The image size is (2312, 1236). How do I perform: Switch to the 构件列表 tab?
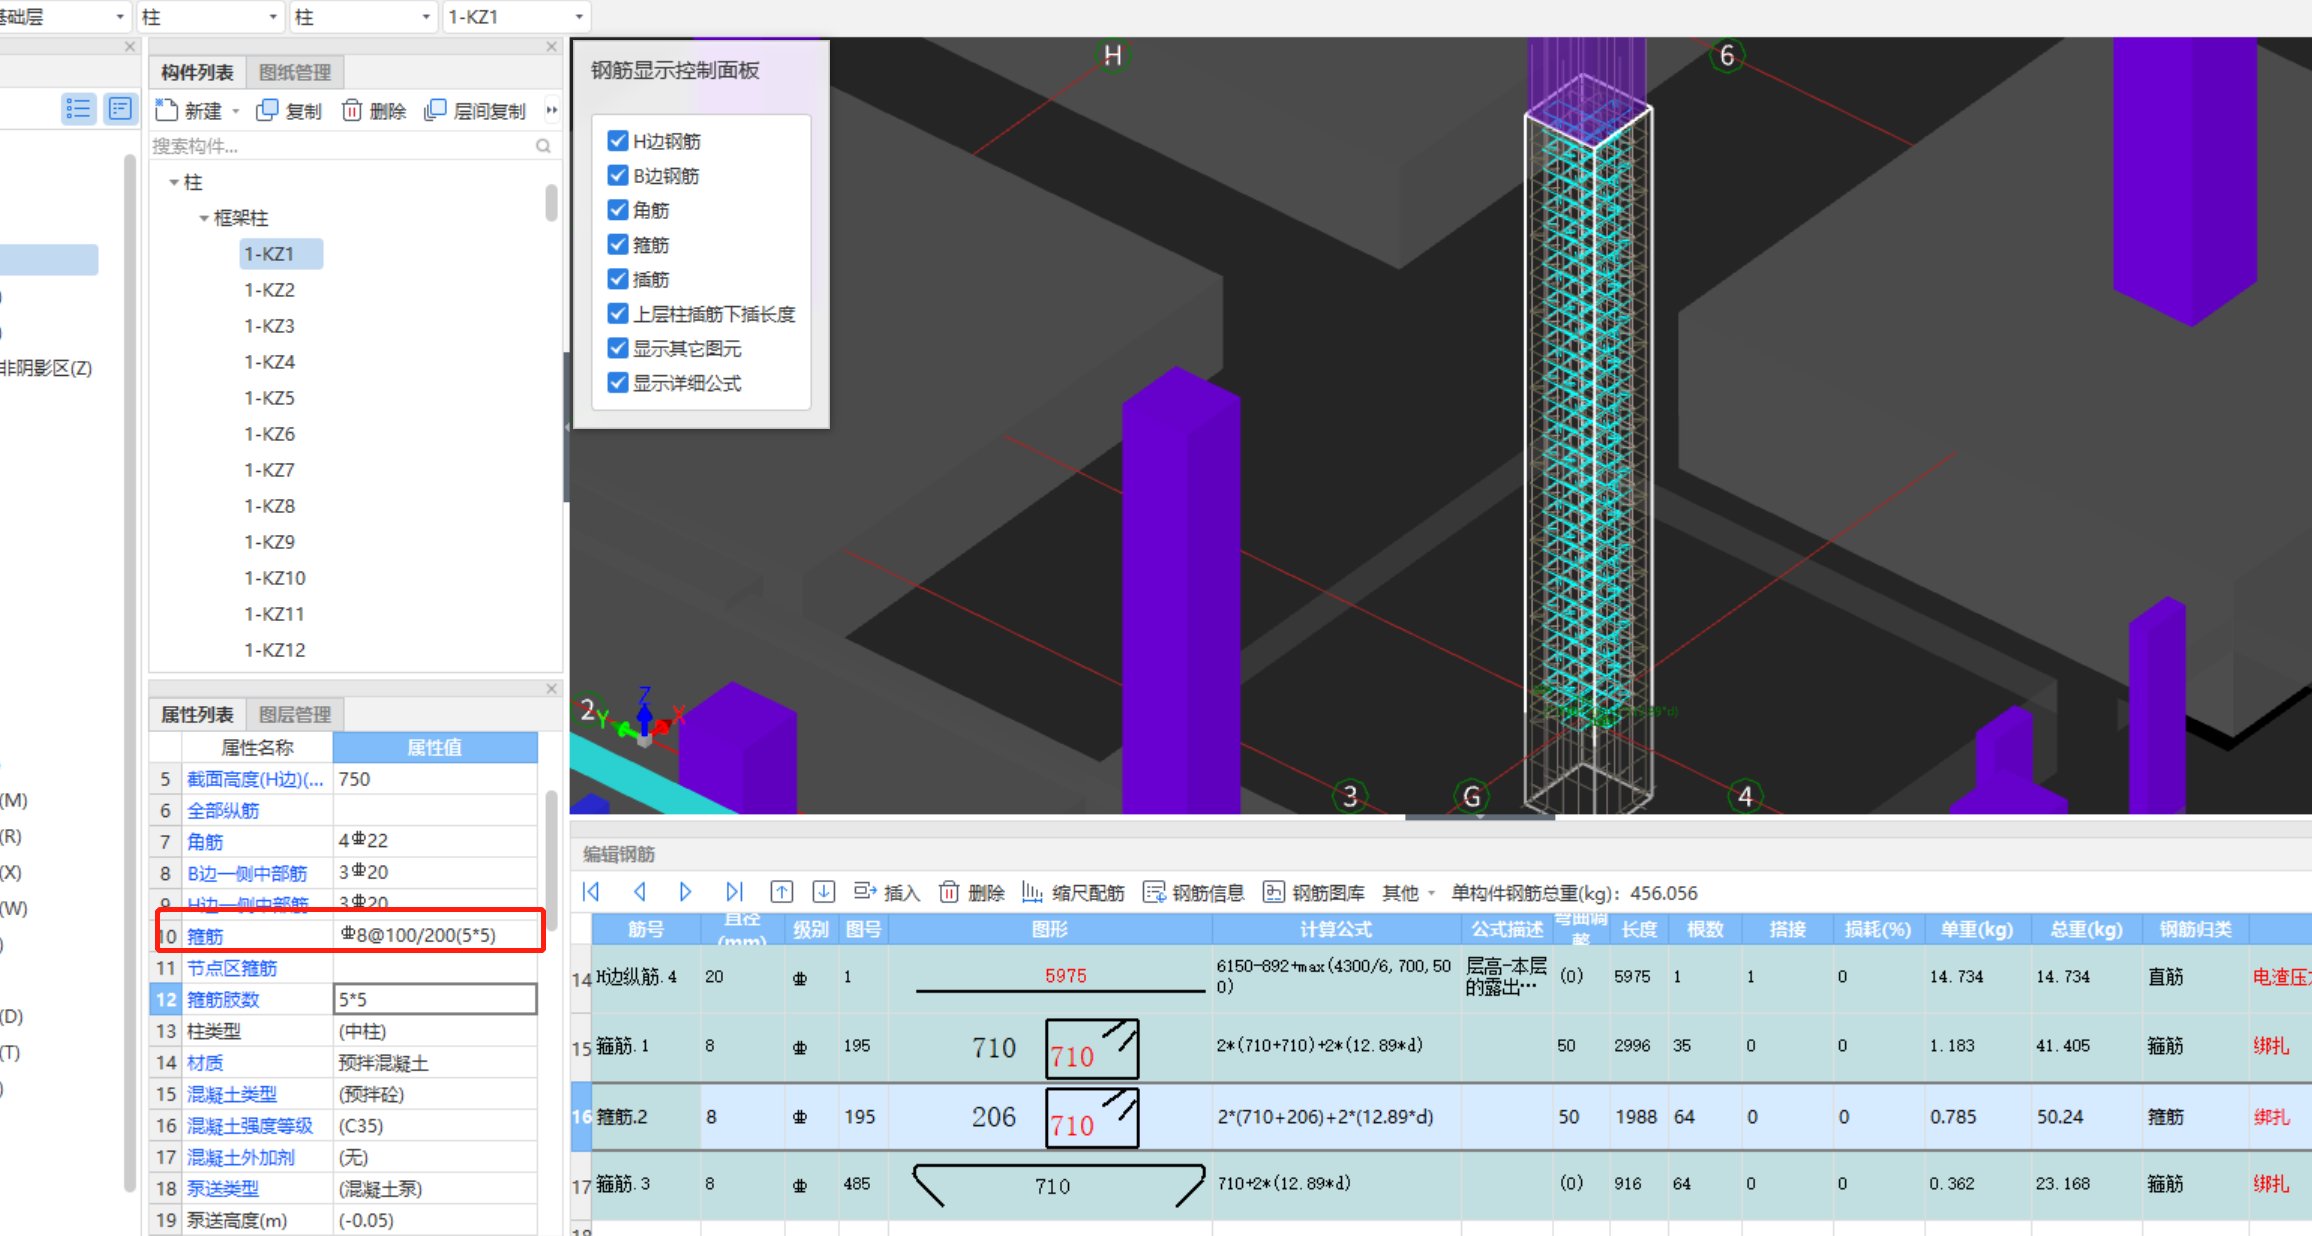[197, 72]
